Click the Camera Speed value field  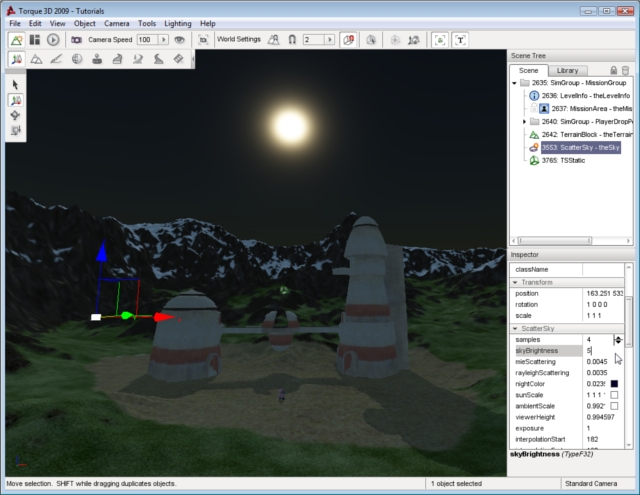pyautogui.click(x=145, y=40)
